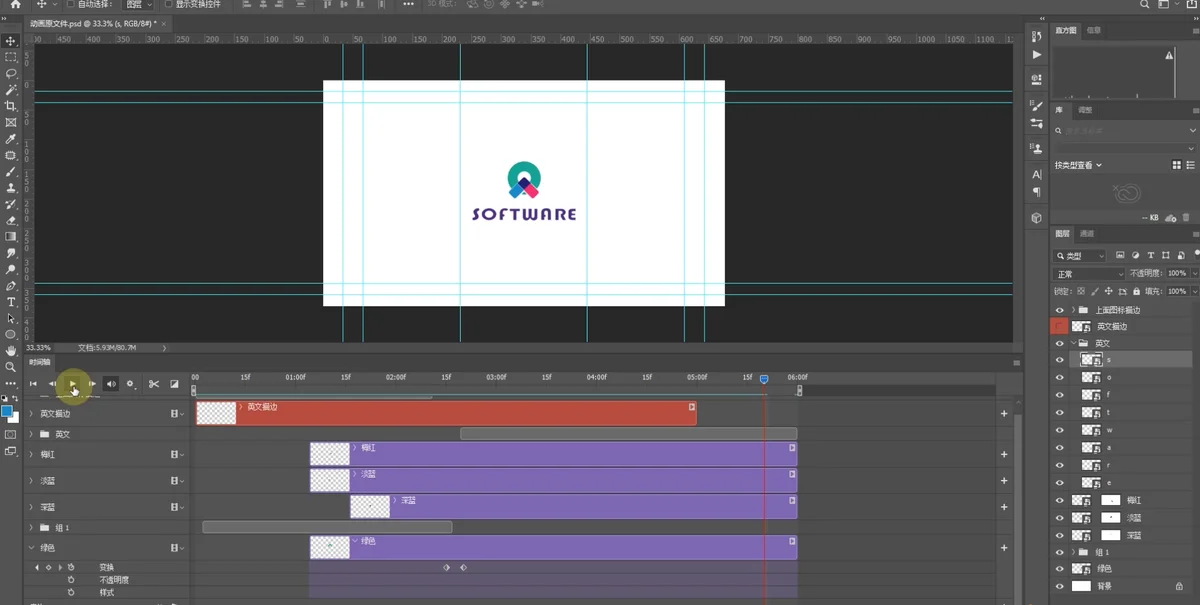Open the Character panel icon
This screenshot has height=605, width=1200.
tap(1036, 174)
